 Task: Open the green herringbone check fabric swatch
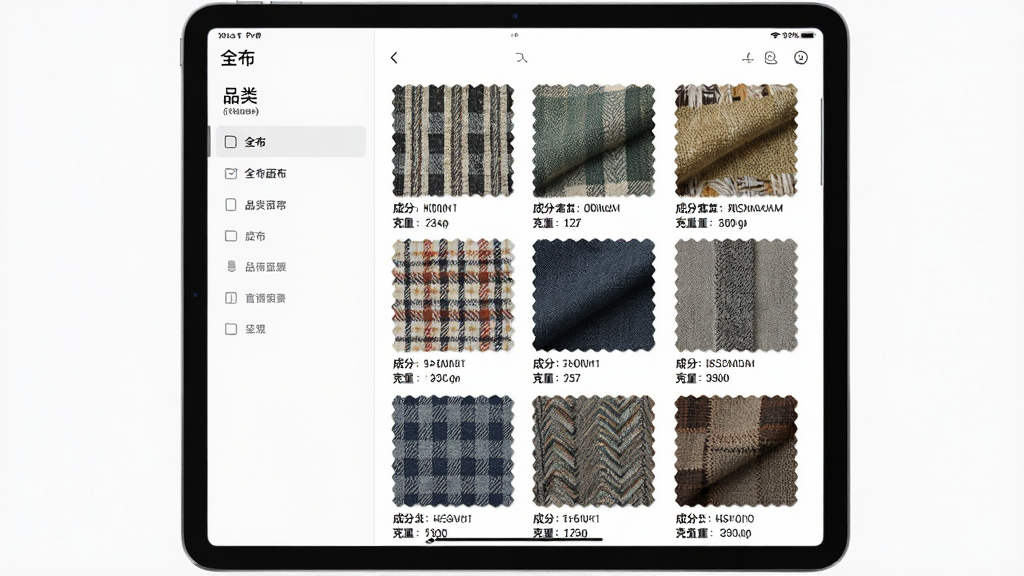(x=594, y=140)
